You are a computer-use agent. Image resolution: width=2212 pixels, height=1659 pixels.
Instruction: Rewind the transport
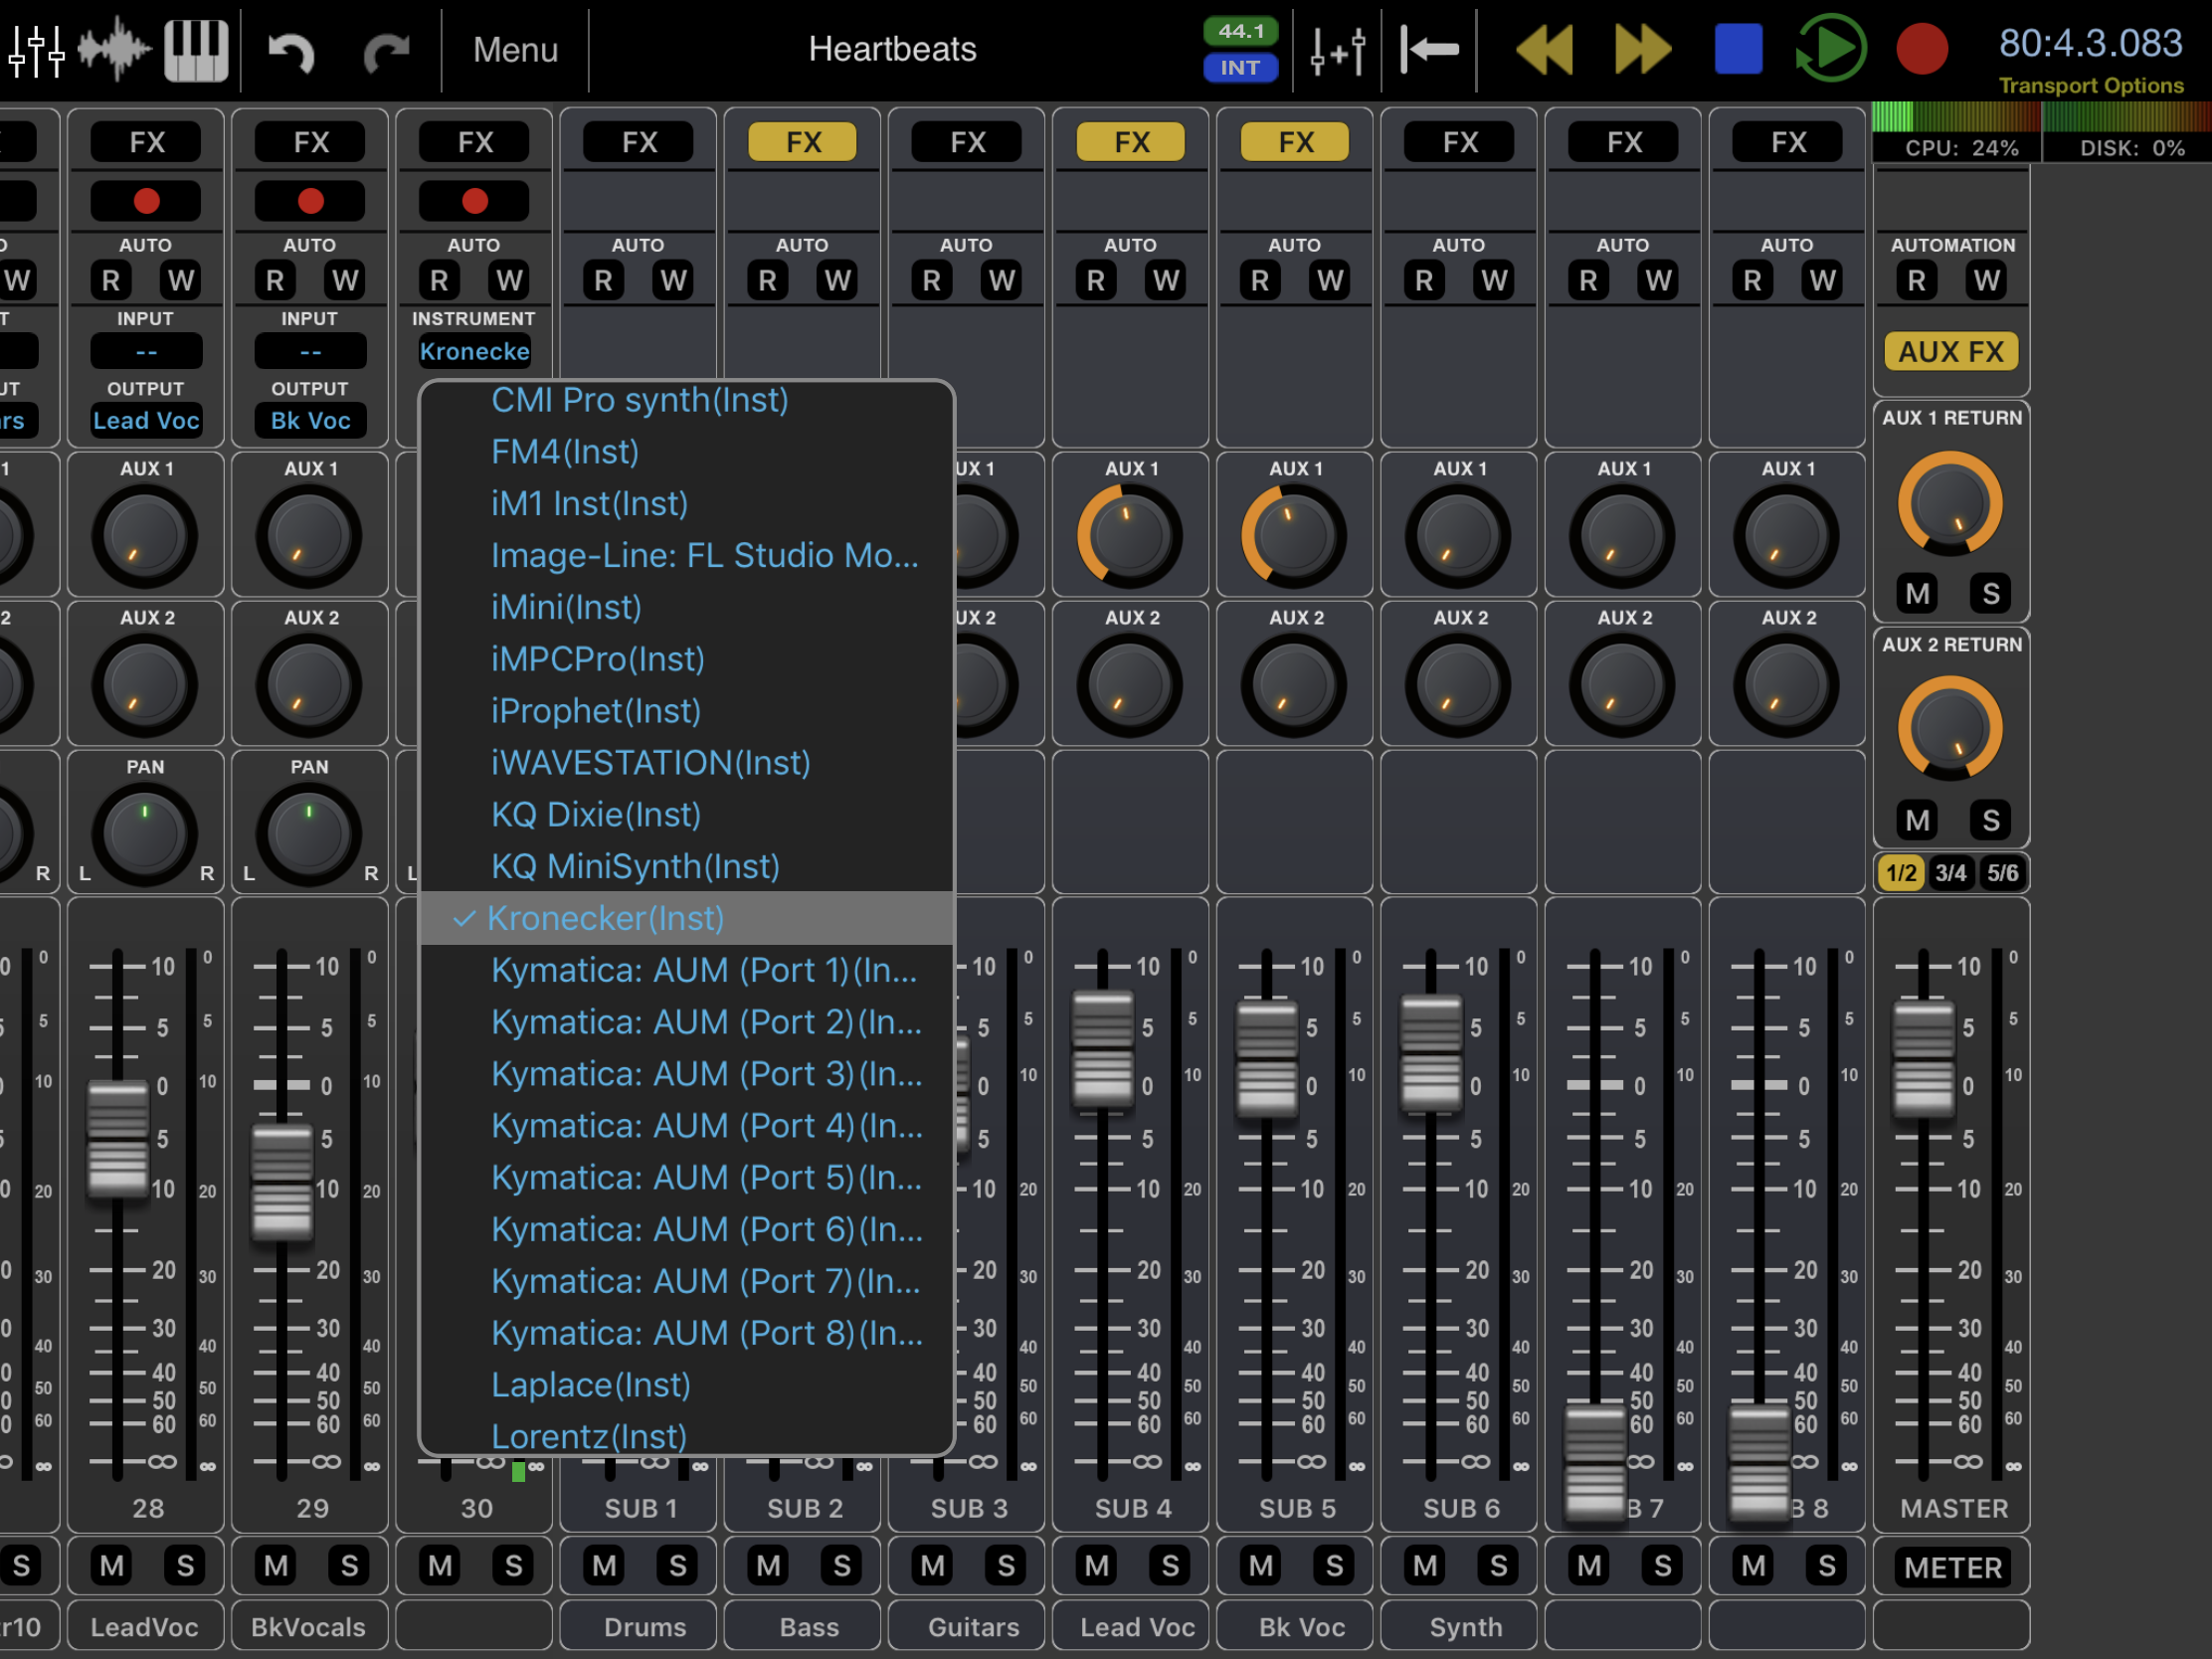(x=1545, y=49)
